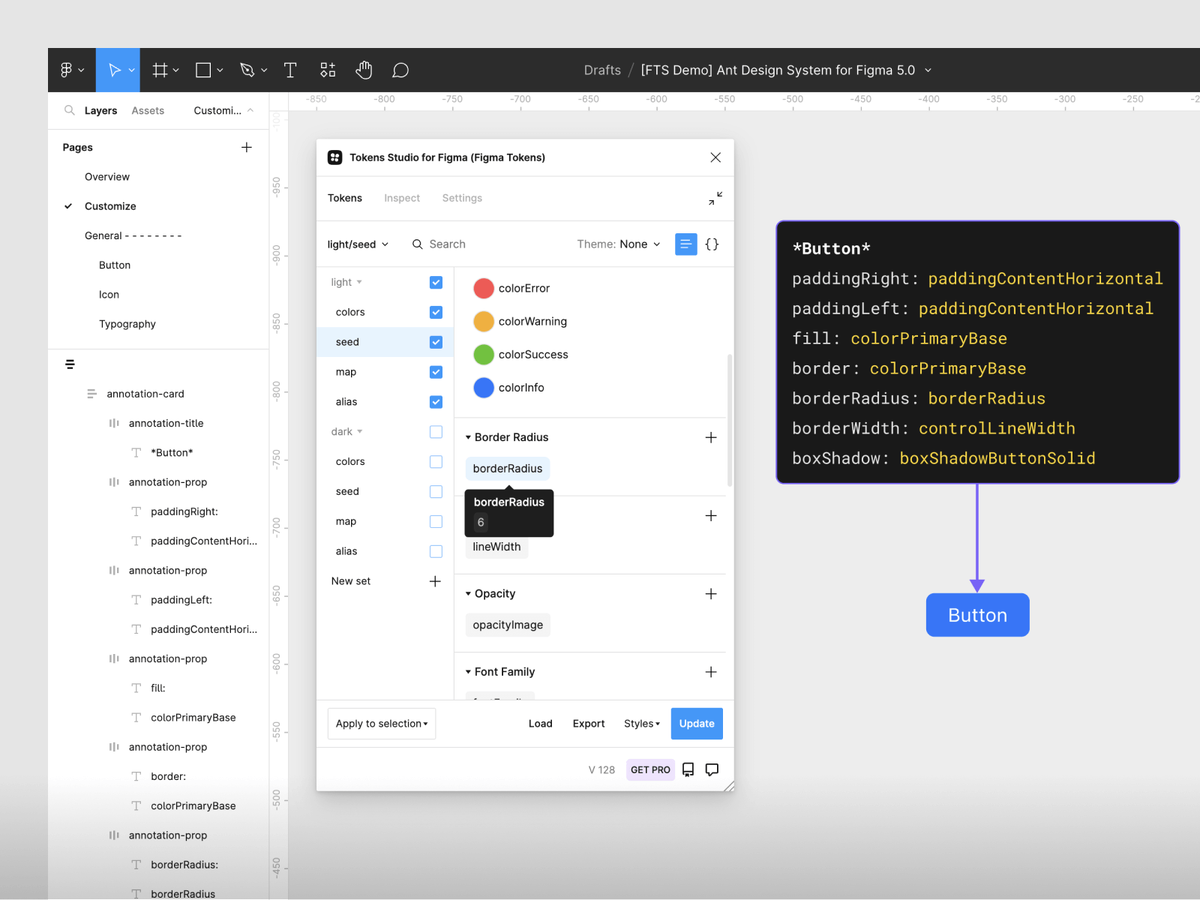
Task: Click the Drafts breadcrumb link
Action: tap(602, 70)
